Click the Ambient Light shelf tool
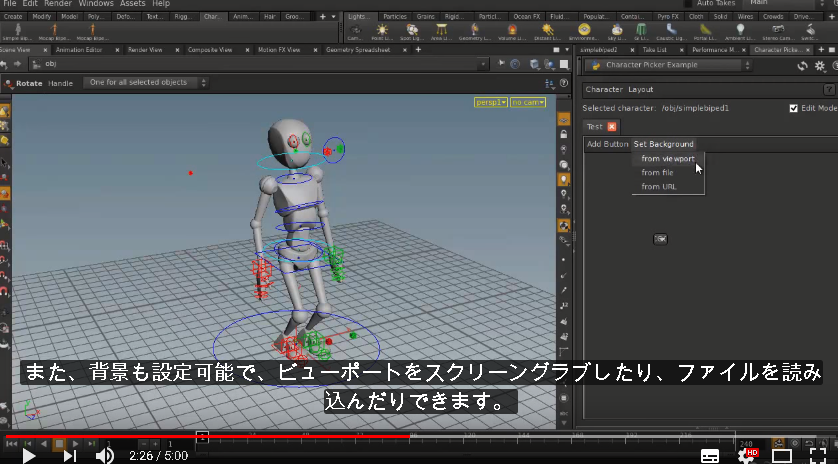This screenshot has height=464, width=838. pos(740,32)
